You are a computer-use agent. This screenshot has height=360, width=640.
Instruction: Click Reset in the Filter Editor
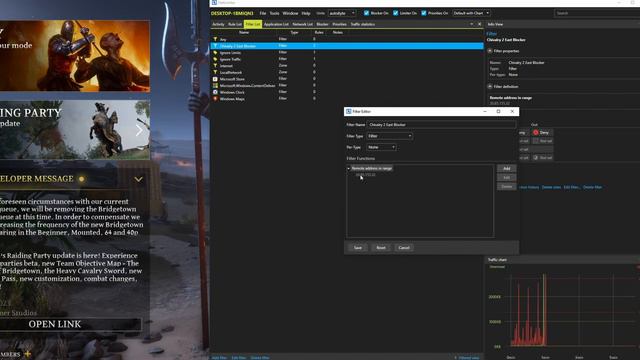pyautogui.click(x=381, y=248)
